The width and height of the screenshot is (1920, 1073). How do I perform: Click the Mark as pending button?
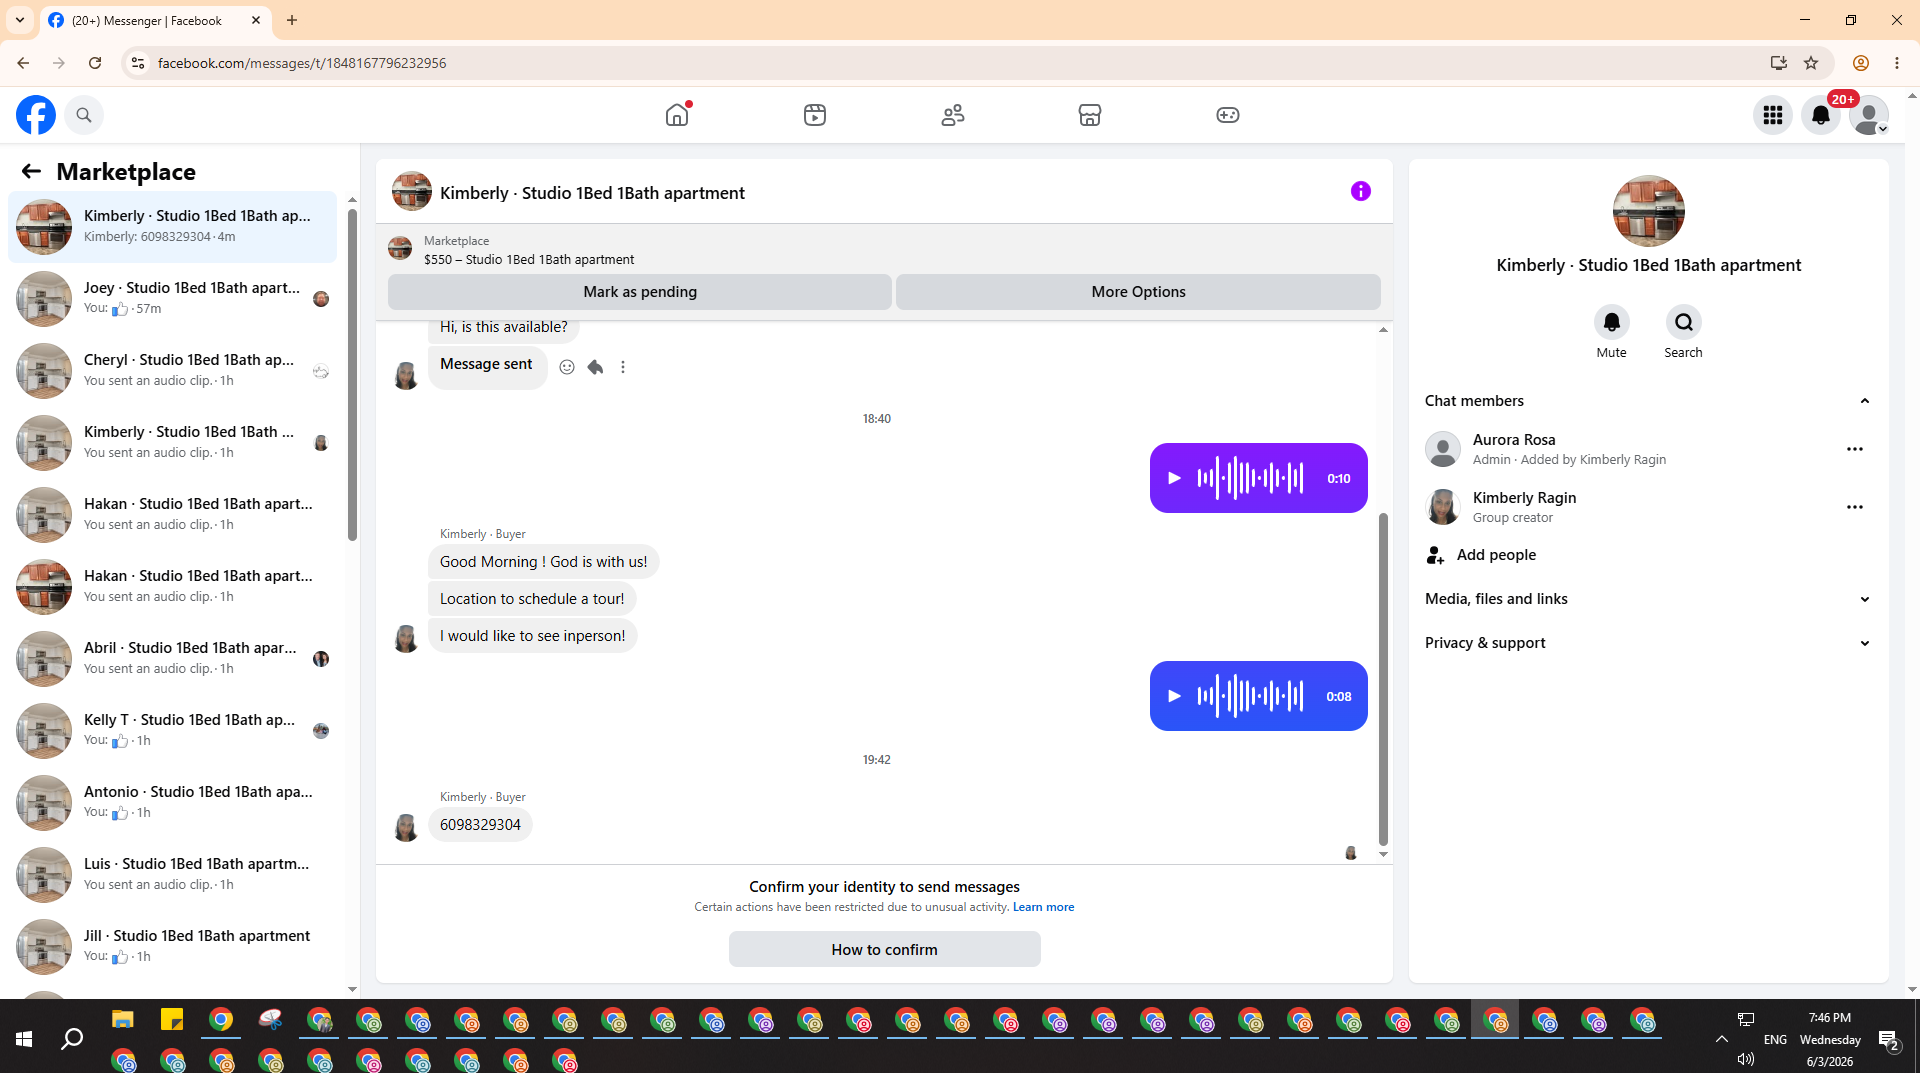coord(640,292)
